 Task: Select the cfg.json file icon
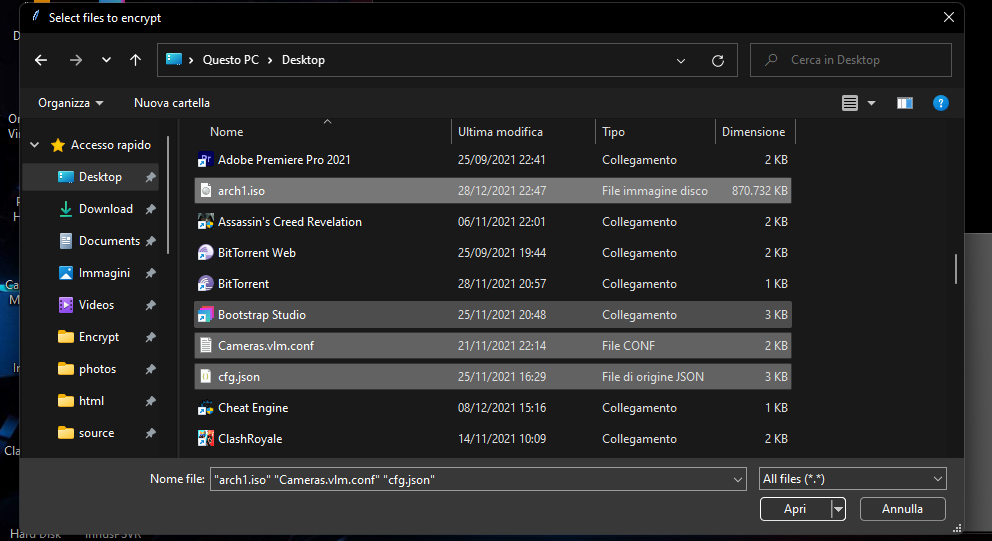pos(205,376)
